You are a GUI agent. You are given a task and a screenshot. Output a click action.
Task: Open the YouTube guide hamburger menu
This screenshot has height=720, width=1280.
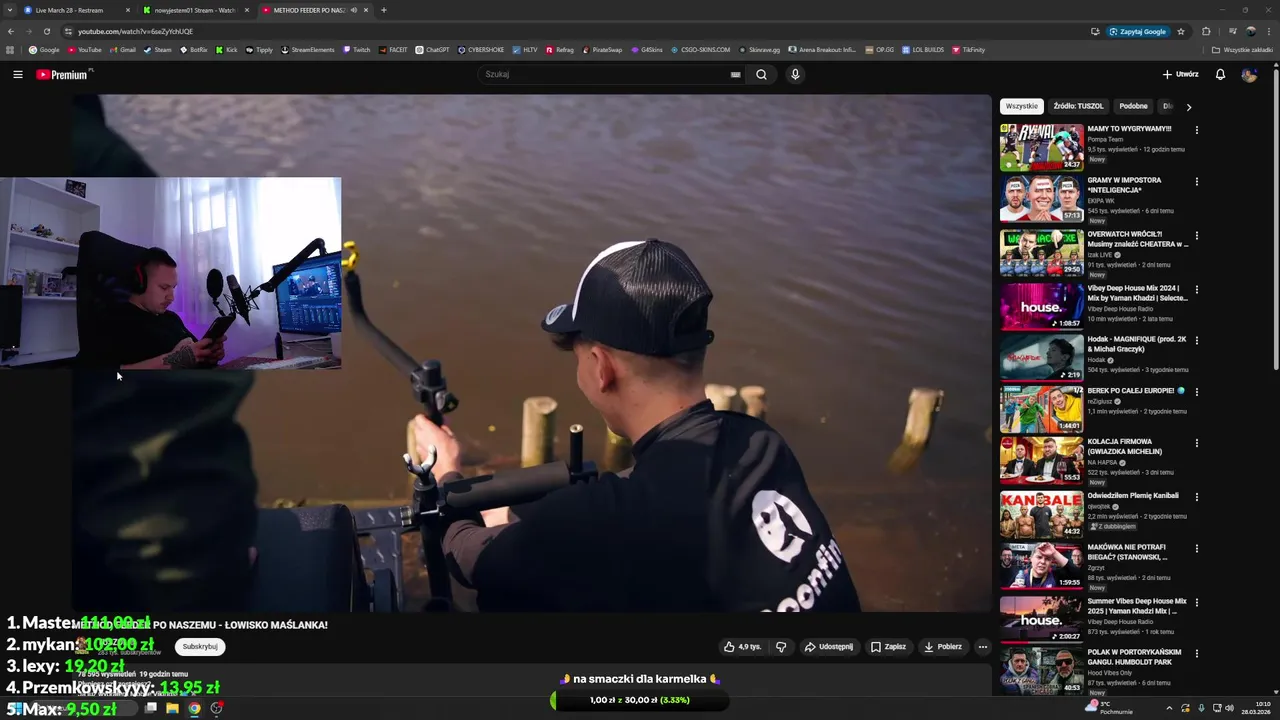[x=17, y=74]
